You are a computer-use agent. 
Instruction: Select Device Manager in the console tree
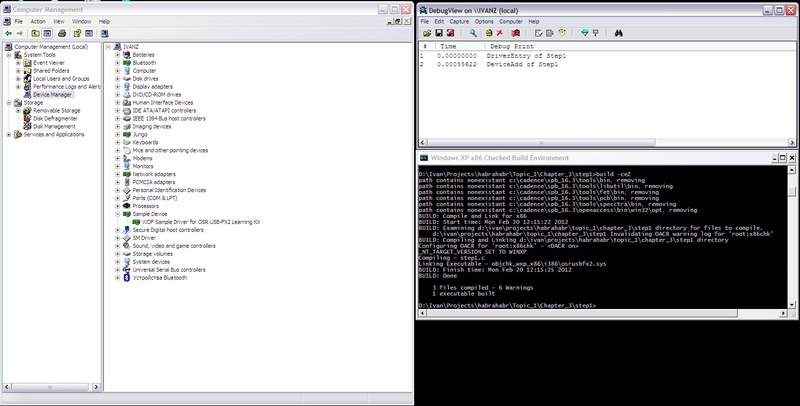pyautogui.click(x=53, y=95)
